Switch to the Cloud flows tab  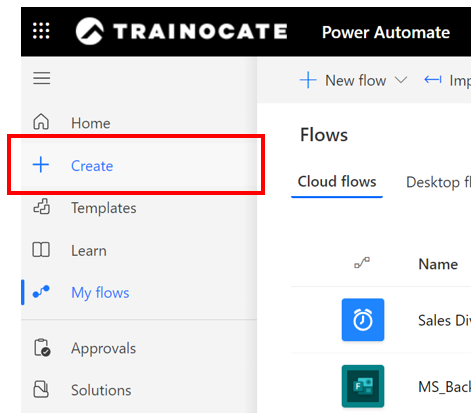[337, 182]
